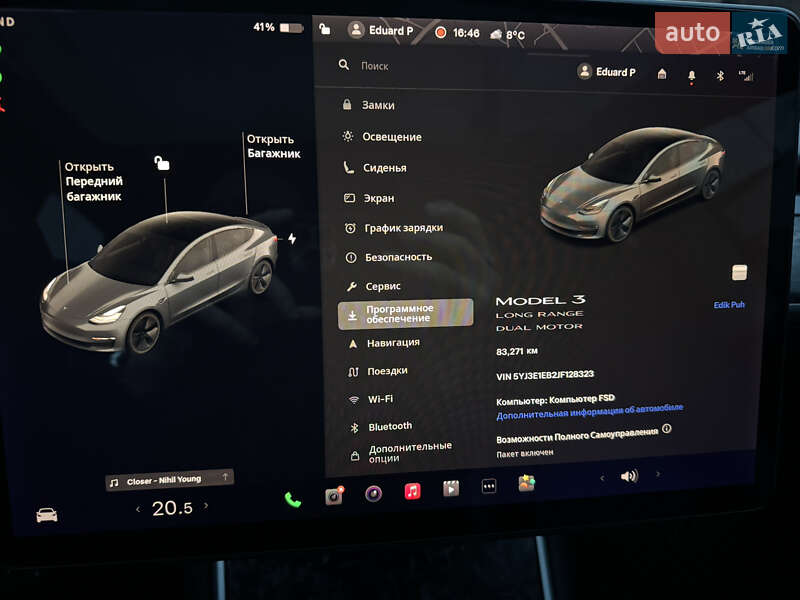Open the Поездки trips menu
This screenshot has width=800, height=600.
pyautogui.click(x=378, y=371)
